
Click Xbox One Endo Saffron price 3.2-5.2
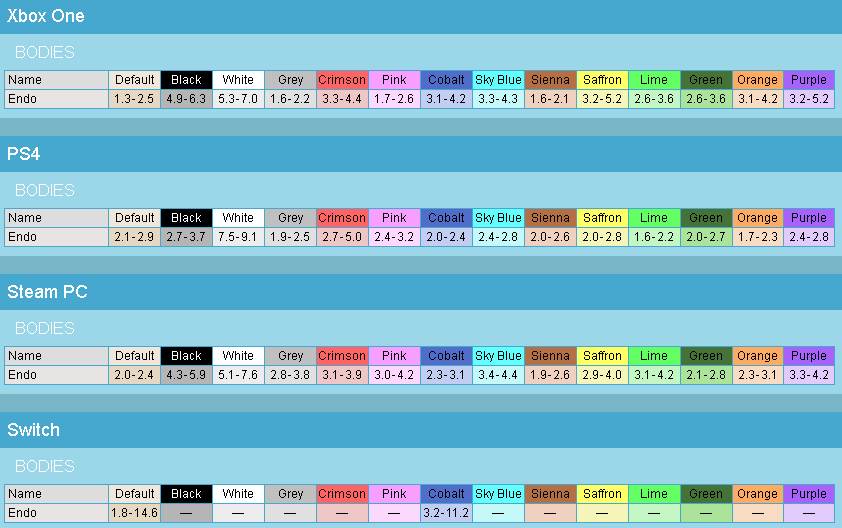tap(602, 99)
